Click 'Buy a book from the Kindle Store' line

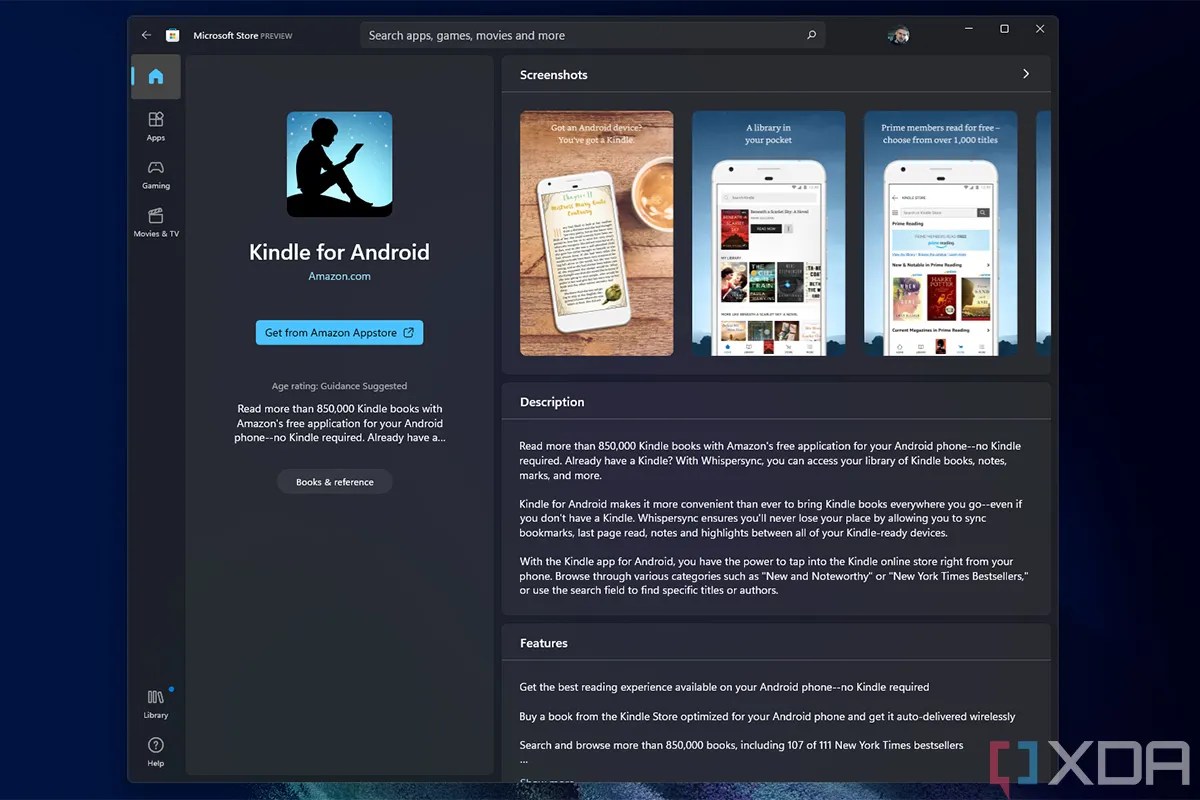[767, 716]
